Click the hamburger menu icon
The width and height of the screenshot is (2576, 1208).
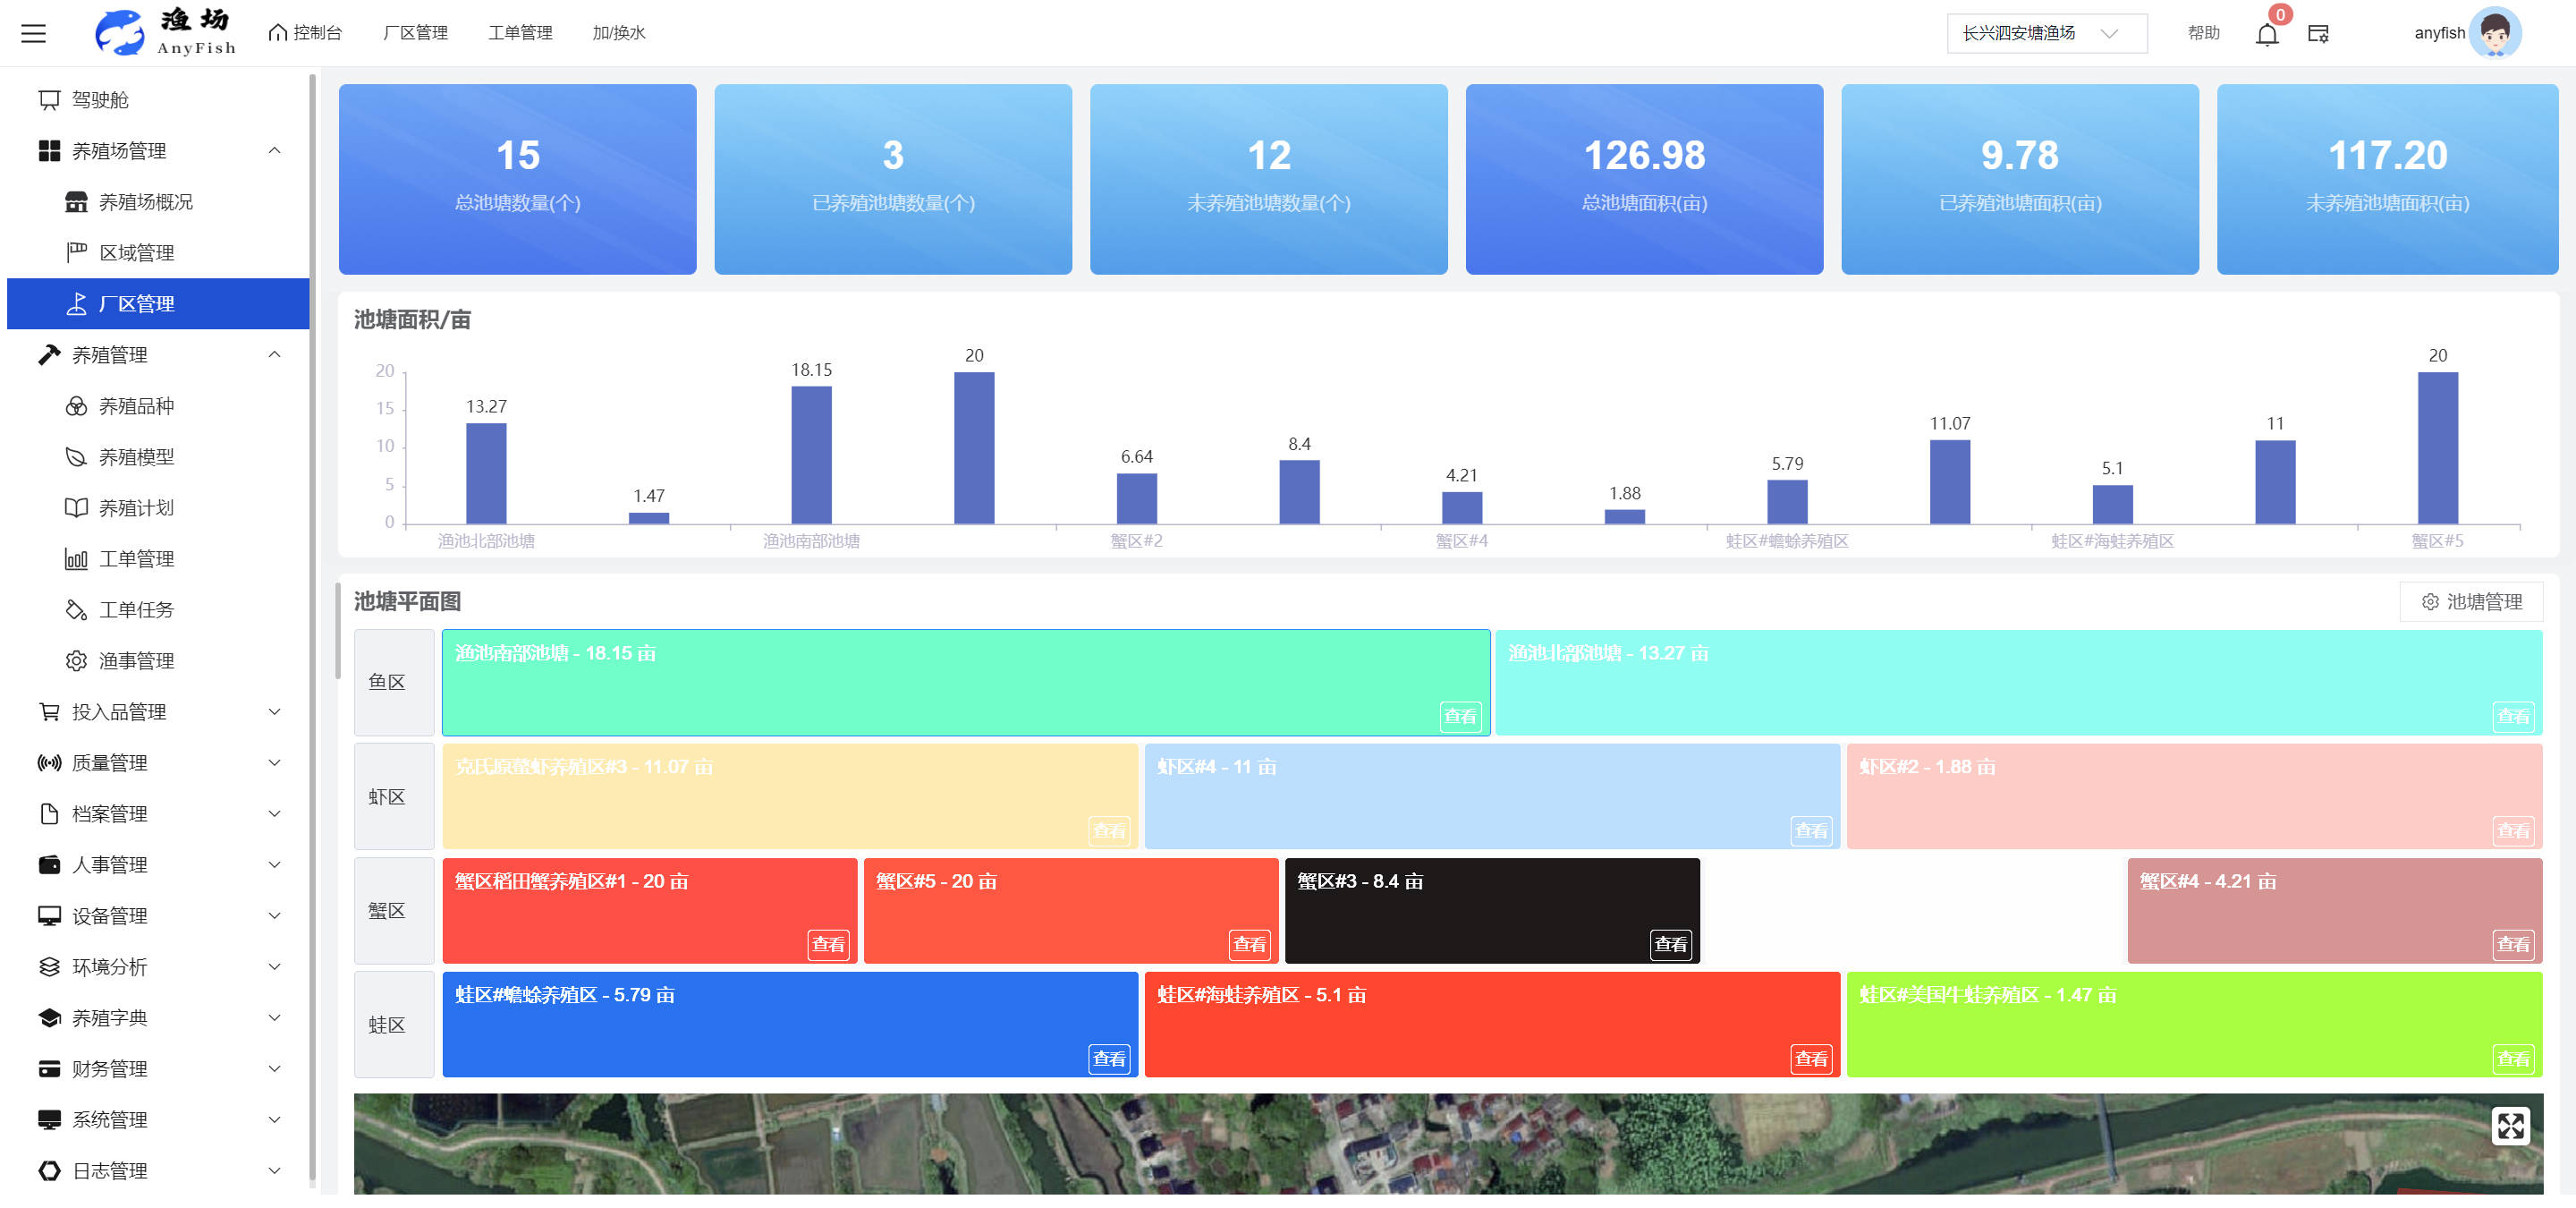point(34,33)
